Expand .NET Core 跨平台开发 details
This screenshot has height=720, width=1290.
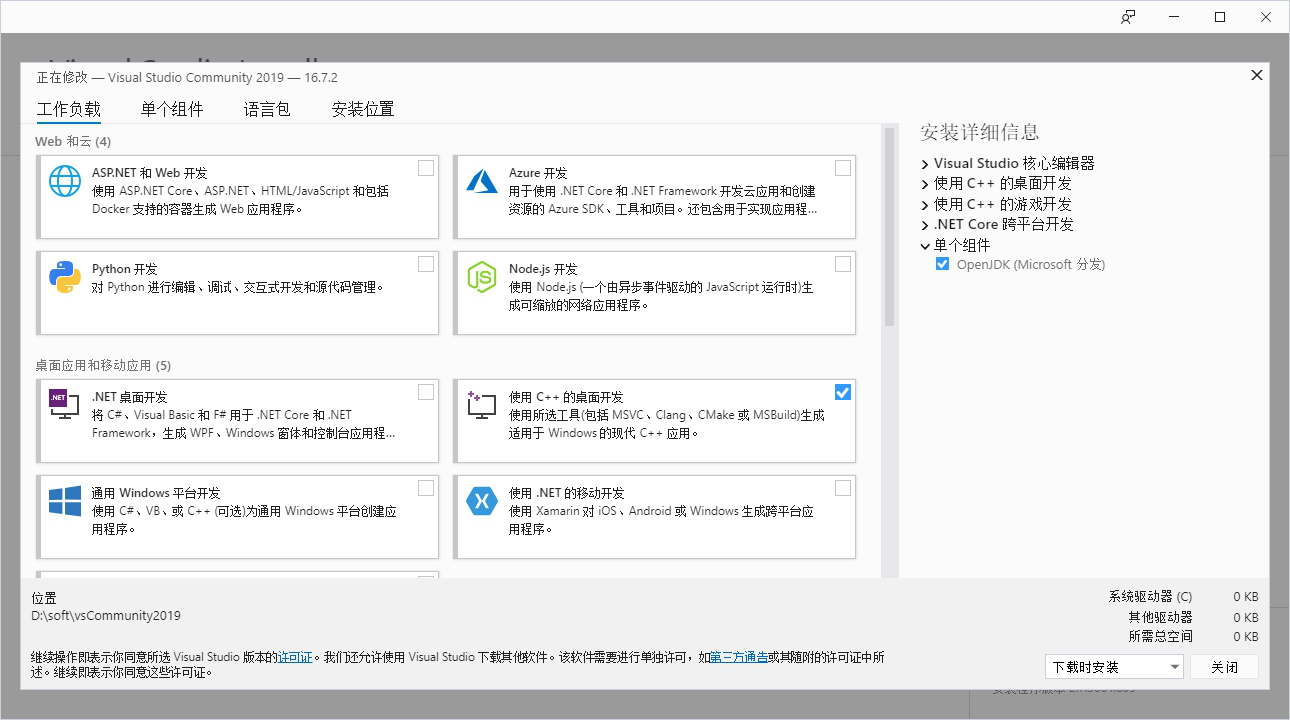(x=923, y=224)
